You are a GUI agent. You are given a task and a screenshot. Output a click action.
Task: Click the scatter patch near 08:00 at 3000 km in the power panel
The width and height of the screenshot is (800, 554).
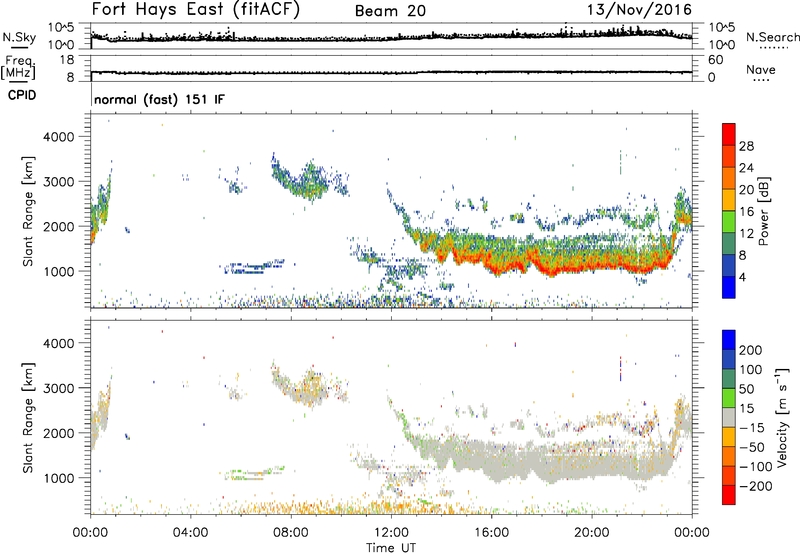pyautogui.click(x=301, y=179)
